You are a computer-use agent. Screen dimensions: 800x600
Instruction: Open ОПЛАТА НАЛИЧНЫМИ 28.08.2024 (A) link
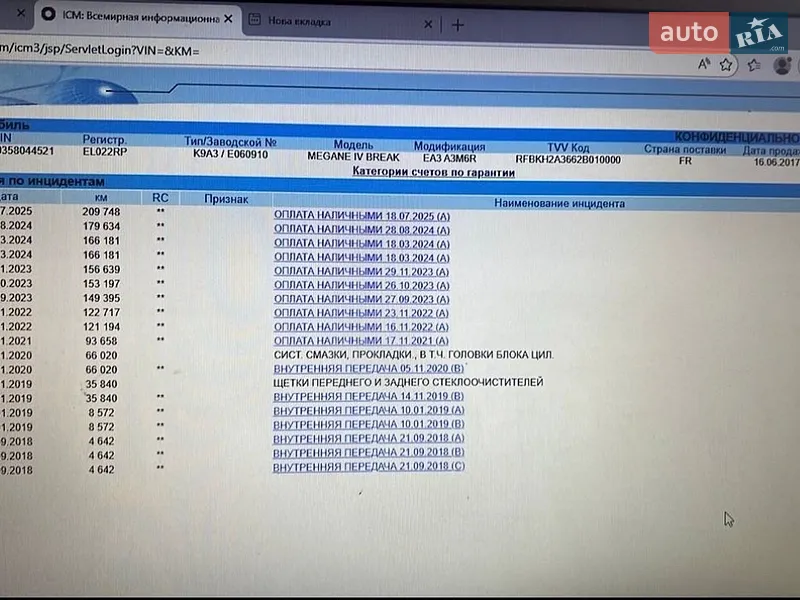click(362, 230)
